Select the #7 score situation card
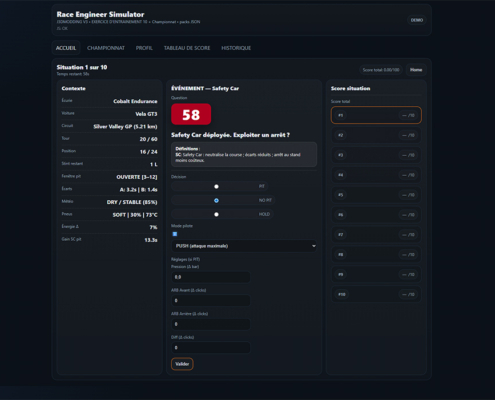 click(376, 235)
